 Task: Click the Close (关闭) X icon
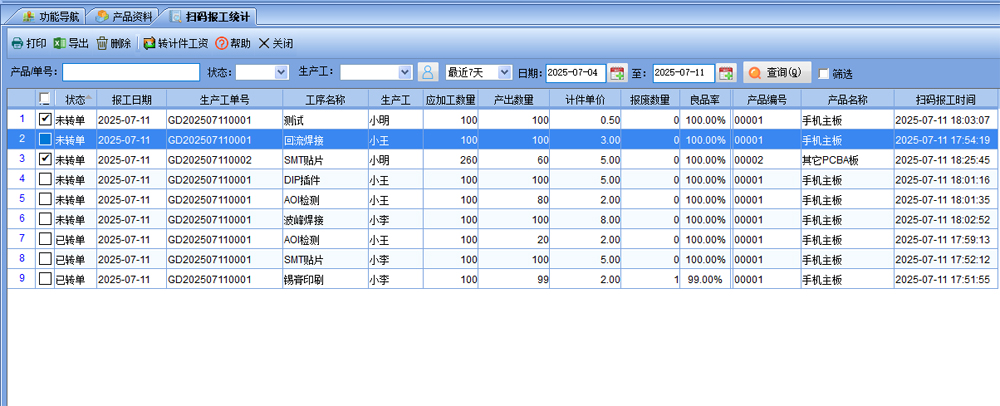point(264,44)
